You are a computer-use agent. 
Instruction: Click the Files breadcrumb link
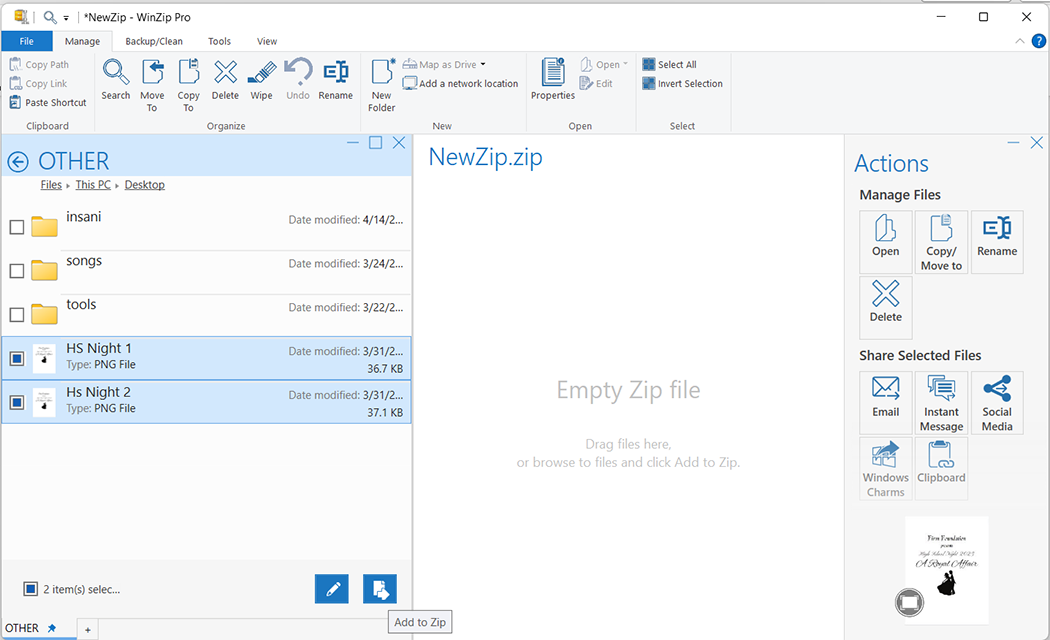pyautogui.click(x=51, y=185)
